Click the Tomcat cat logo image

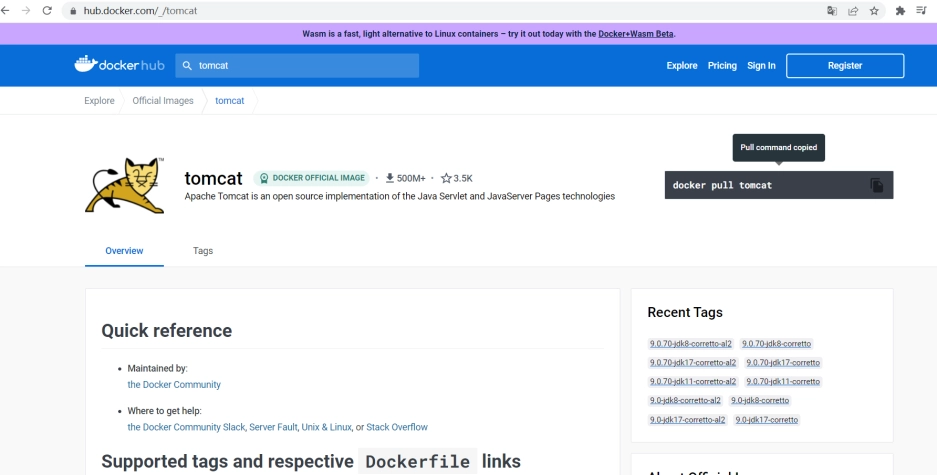[124, 186]
